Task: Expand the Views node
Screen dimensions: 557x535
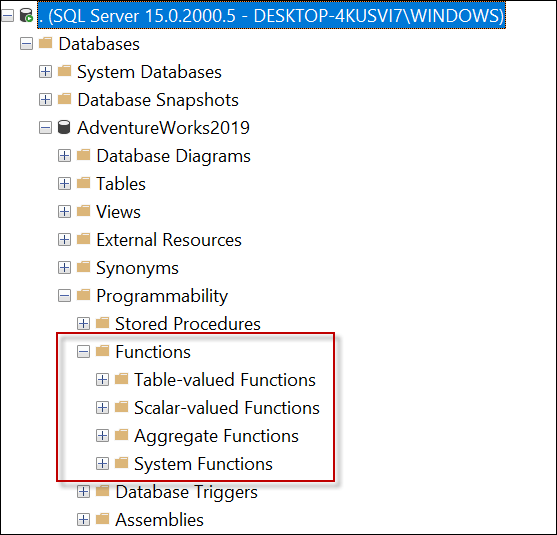Action: [64, 212]
